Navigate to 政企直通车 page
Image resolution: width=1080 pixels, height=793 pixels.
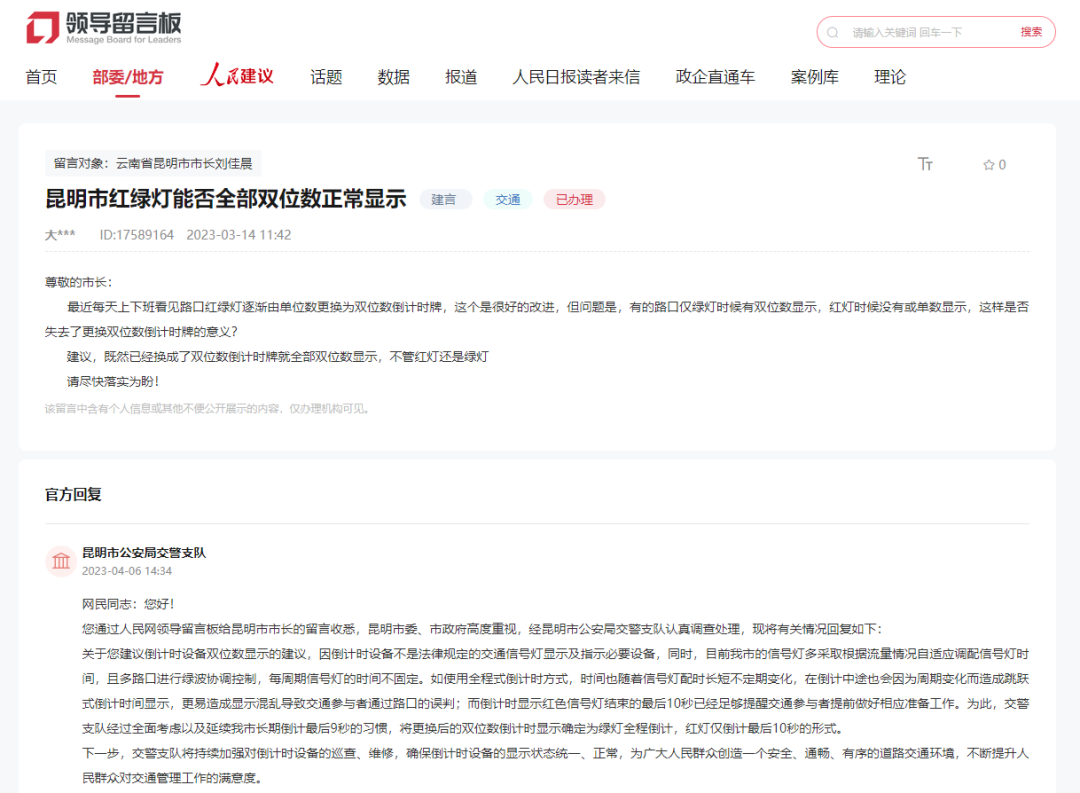715,76
